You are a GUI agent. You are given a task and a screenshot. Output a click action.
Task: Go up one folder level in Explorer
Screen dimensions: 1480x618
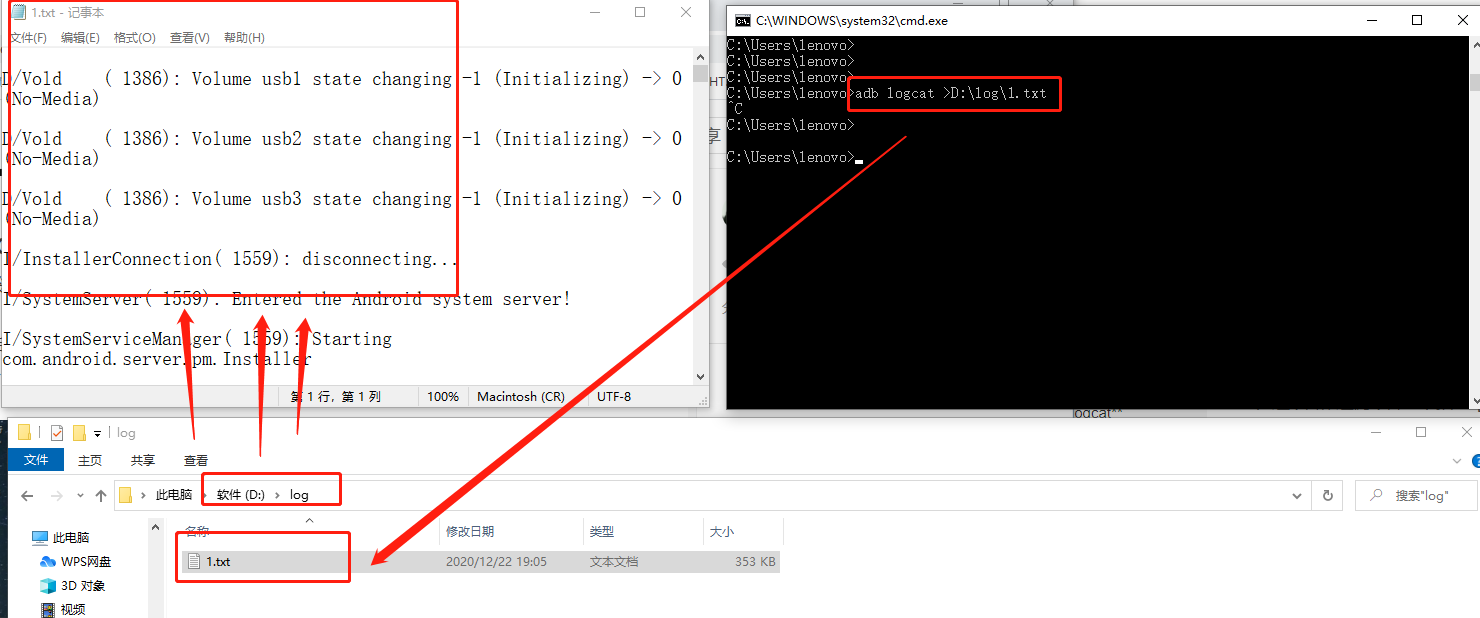(101, 495)
